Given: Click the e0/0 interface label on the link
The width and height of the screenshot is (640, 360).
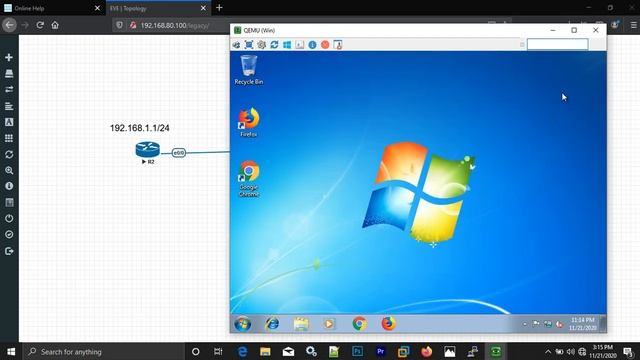Looking at the screenshot, I should 179,153.
